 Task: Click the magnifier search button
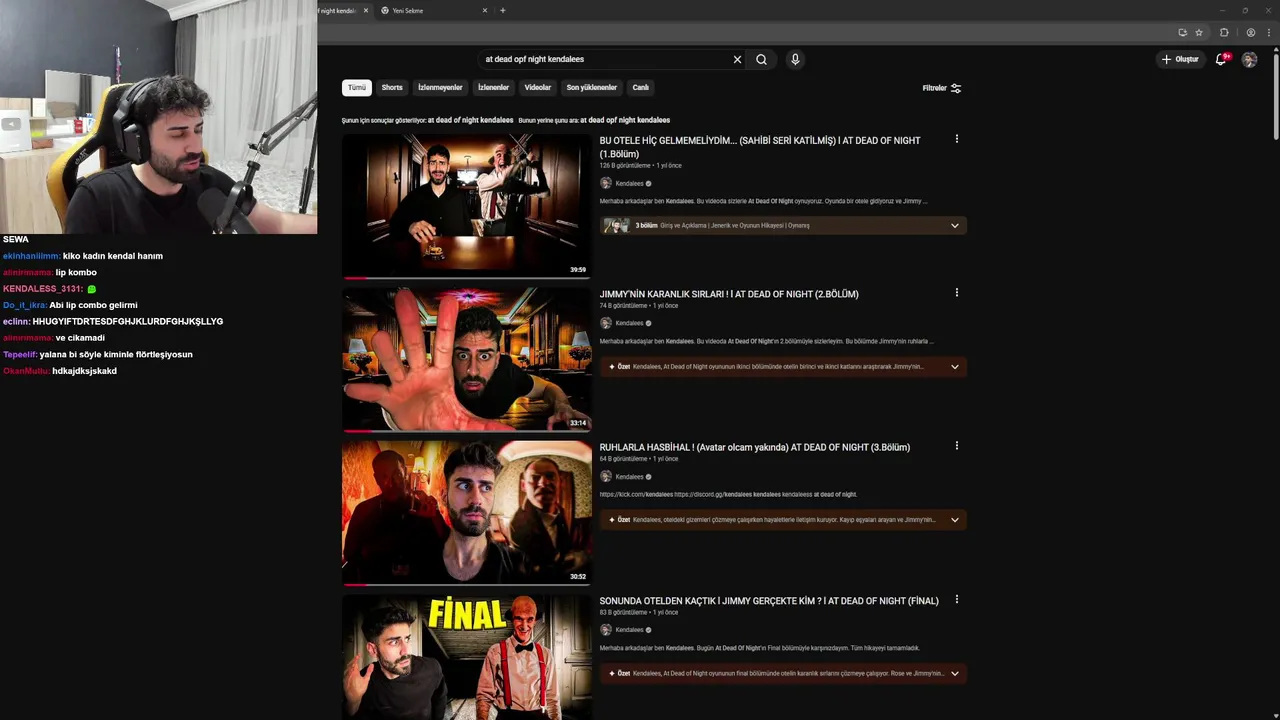761,59
